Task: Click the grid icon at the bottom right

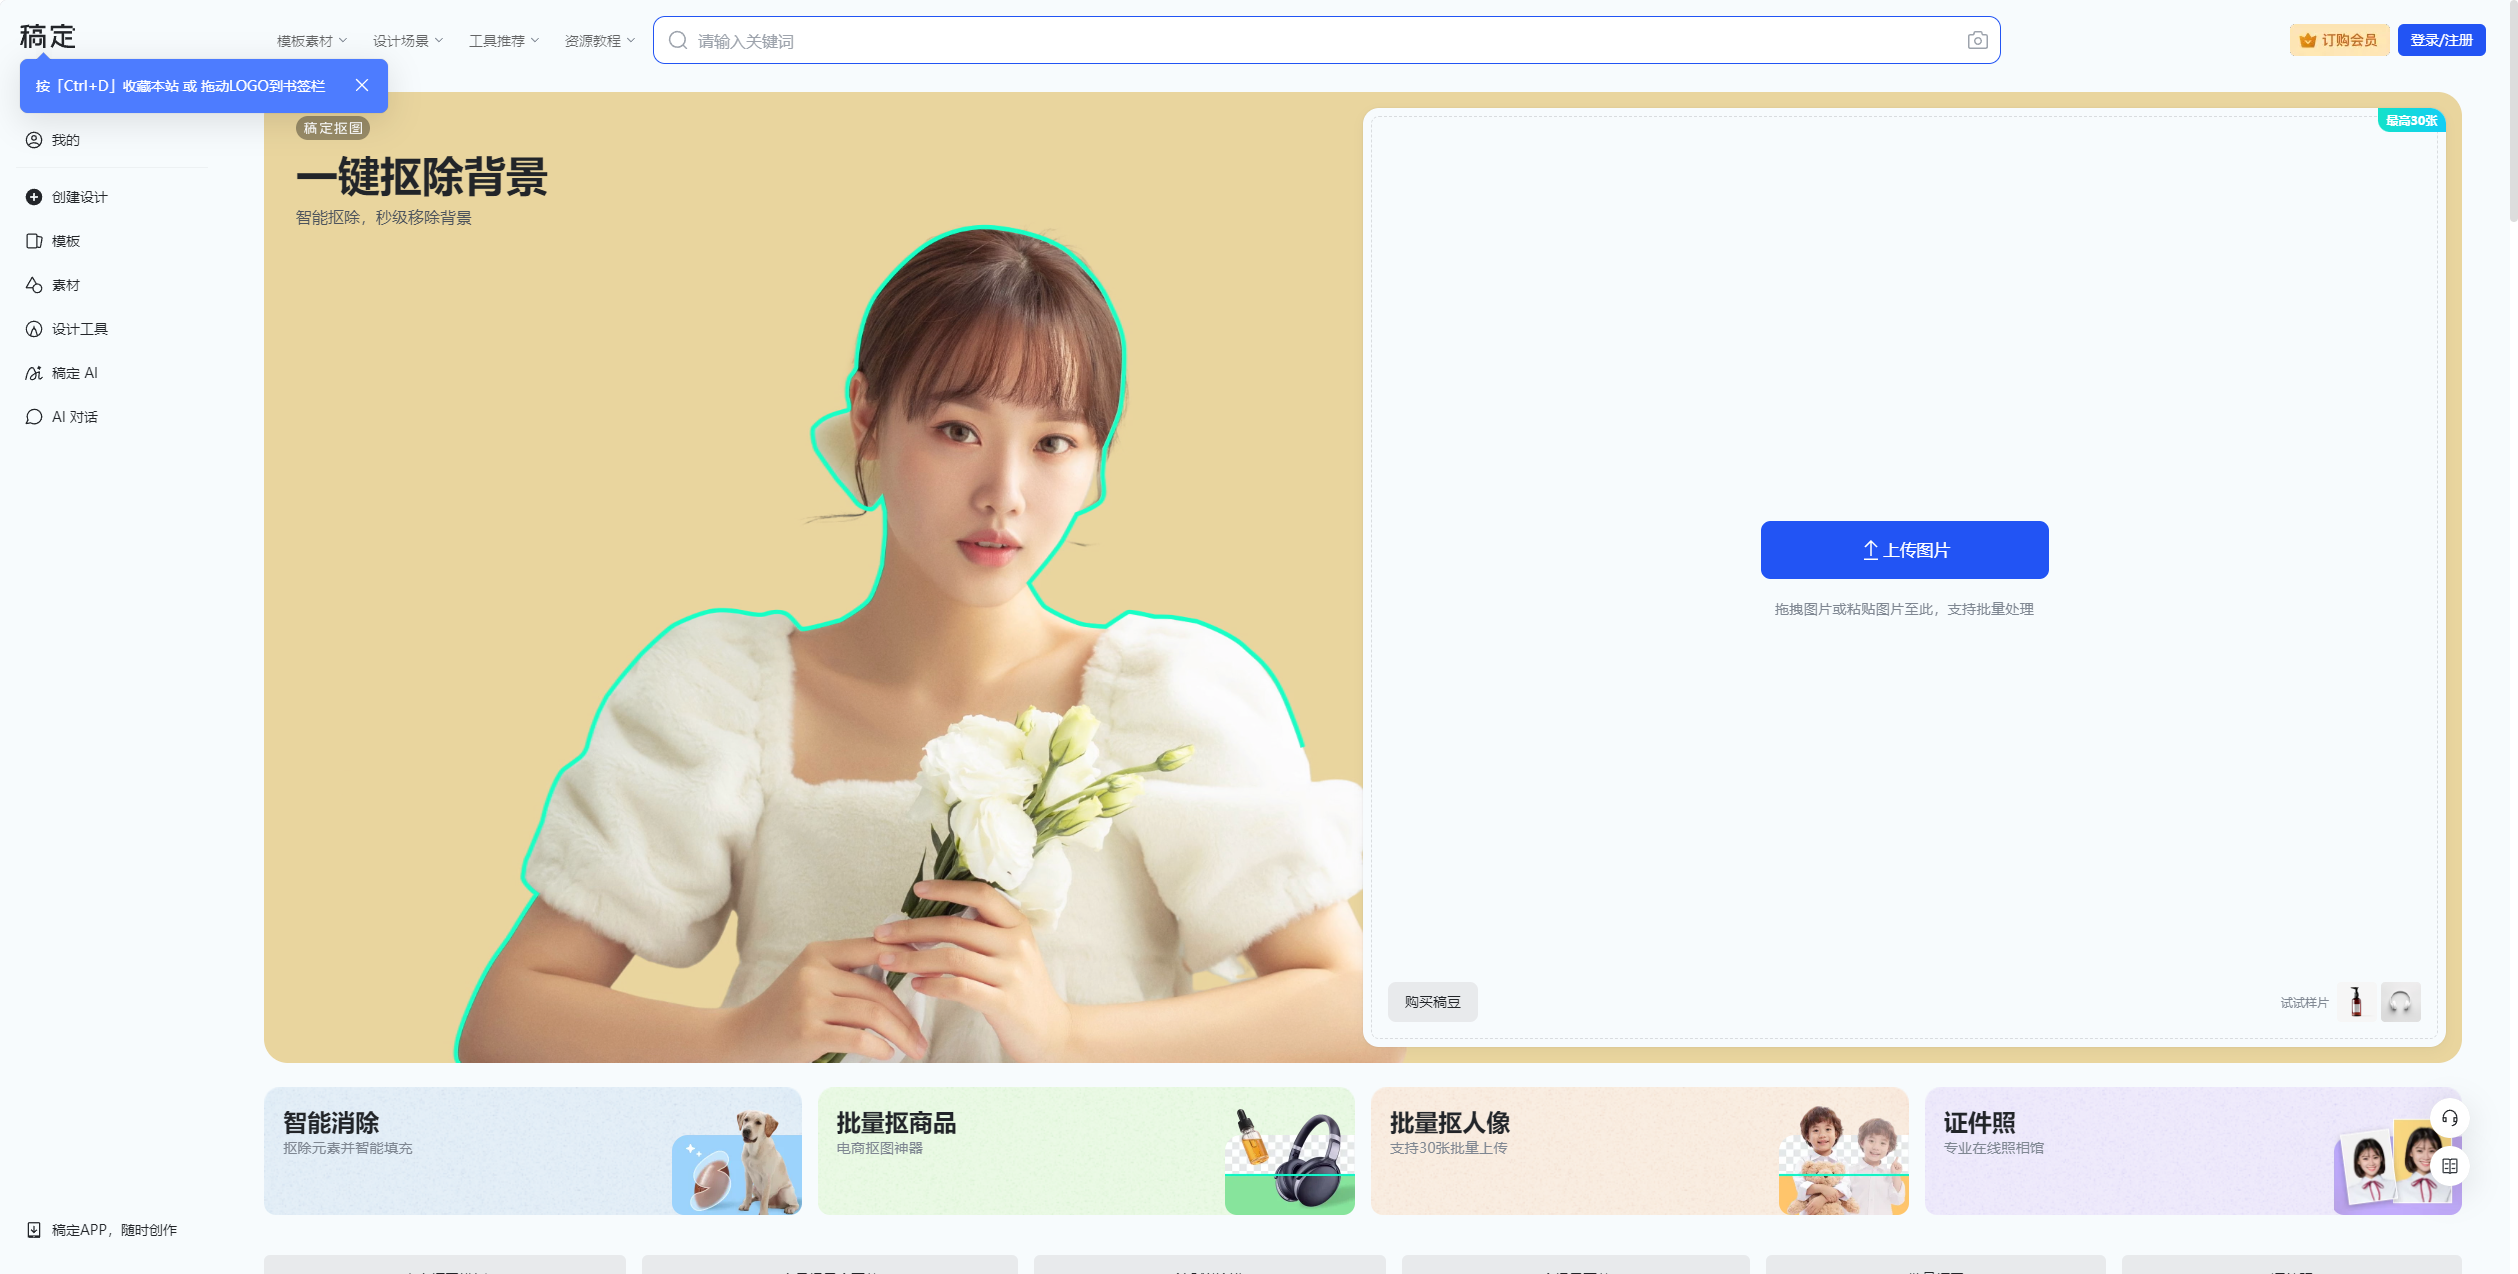Action: 2449,1164
